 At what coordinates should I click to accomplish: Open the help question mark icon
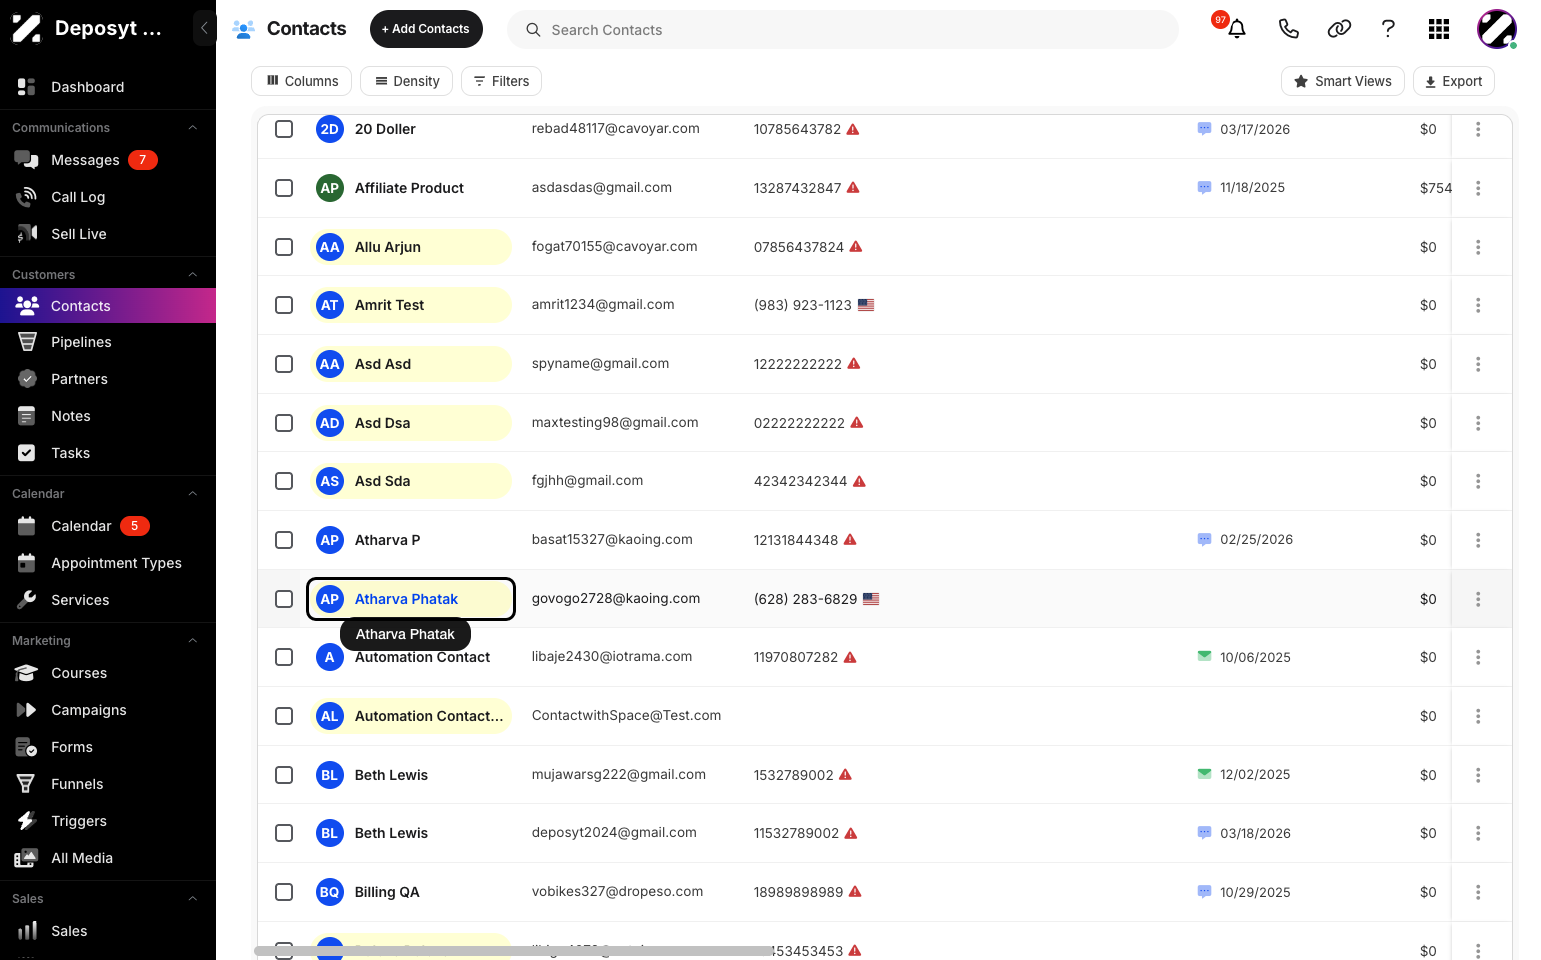click(1388, 29)
